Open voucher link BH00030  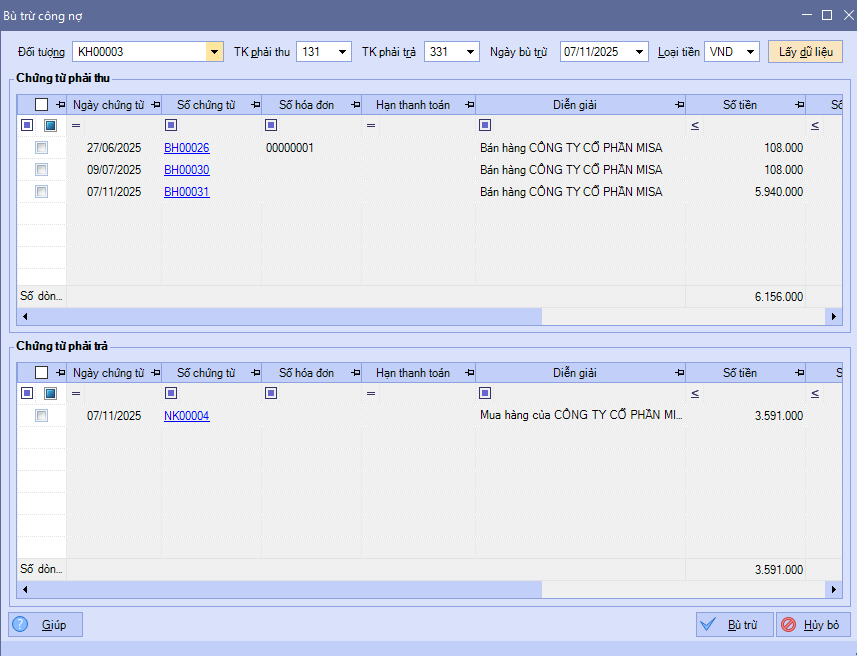186,170
